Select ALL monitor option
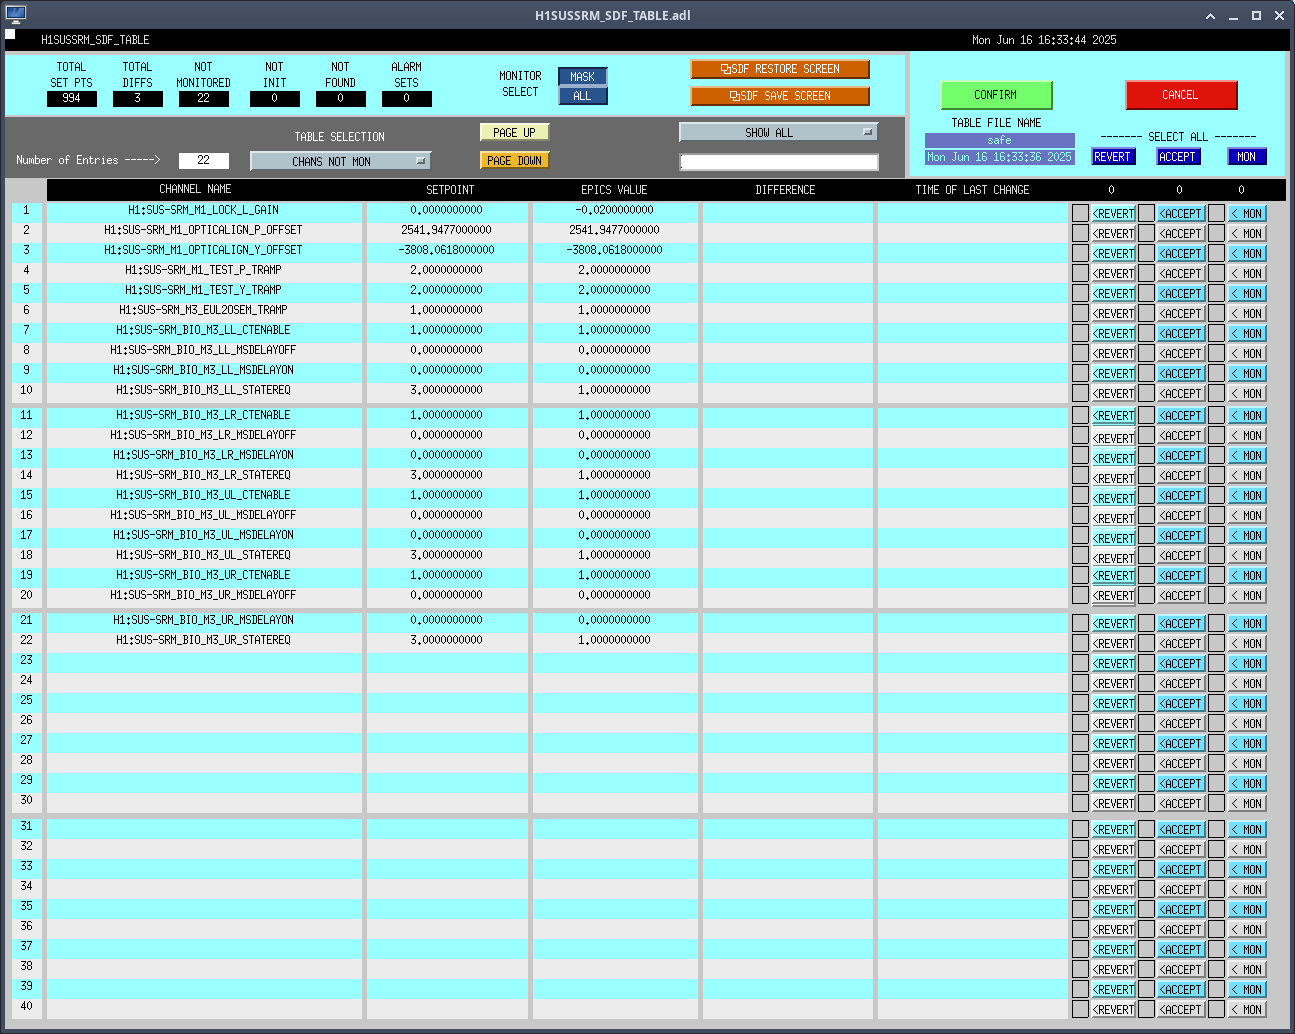 point(582,96)
